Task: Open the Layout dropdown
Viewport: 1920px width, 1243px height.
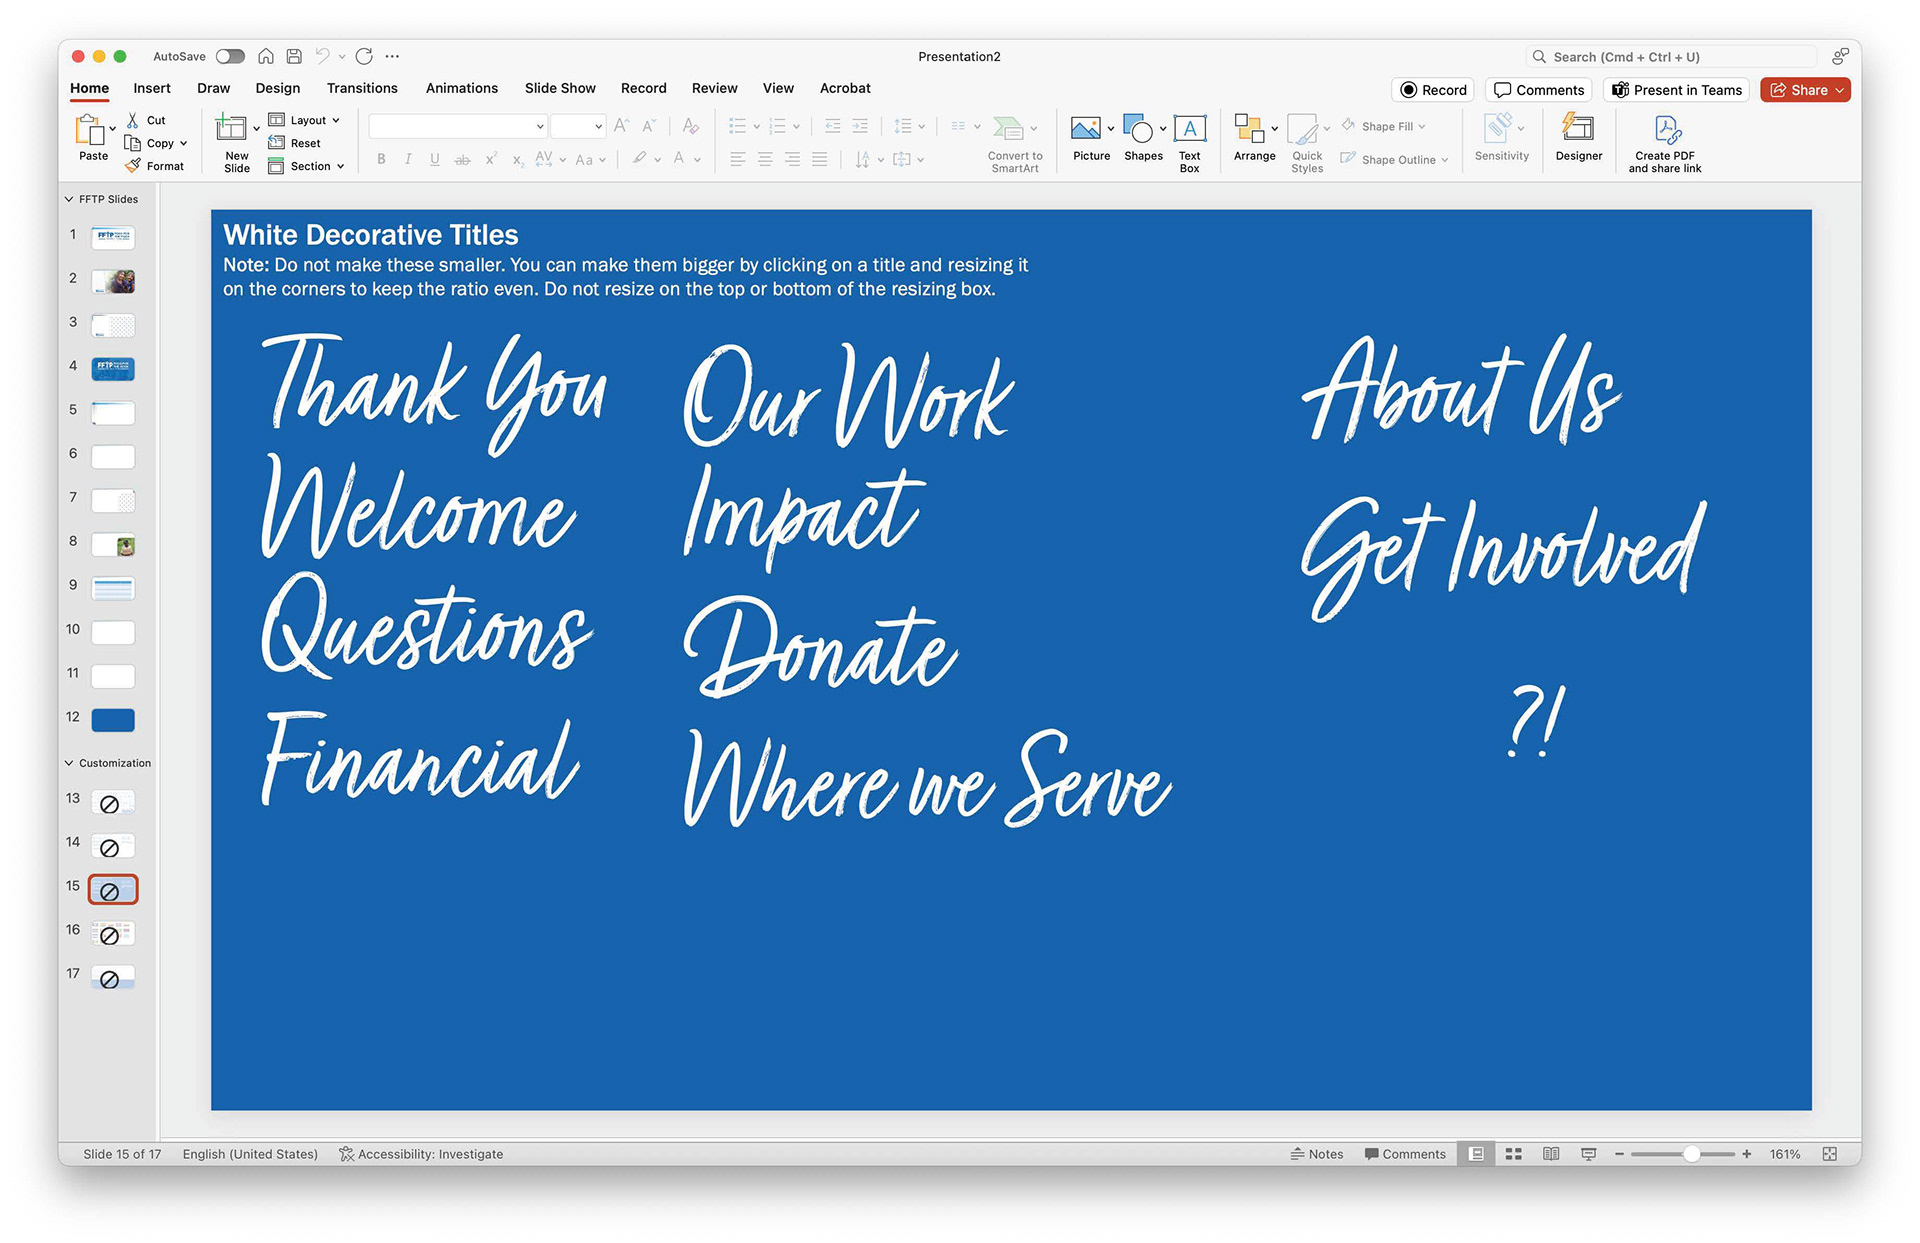Action: pos(306,120)
